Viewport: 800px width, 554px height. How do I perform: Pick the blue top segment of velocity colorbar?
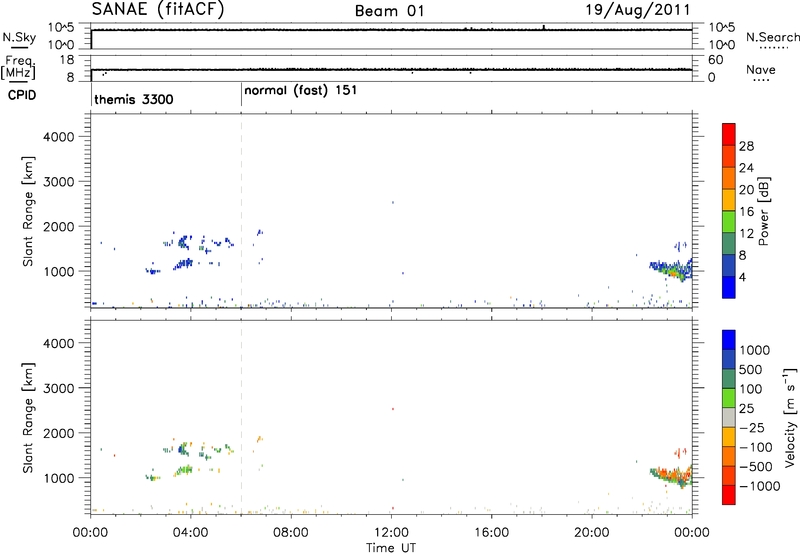(729, 340)
